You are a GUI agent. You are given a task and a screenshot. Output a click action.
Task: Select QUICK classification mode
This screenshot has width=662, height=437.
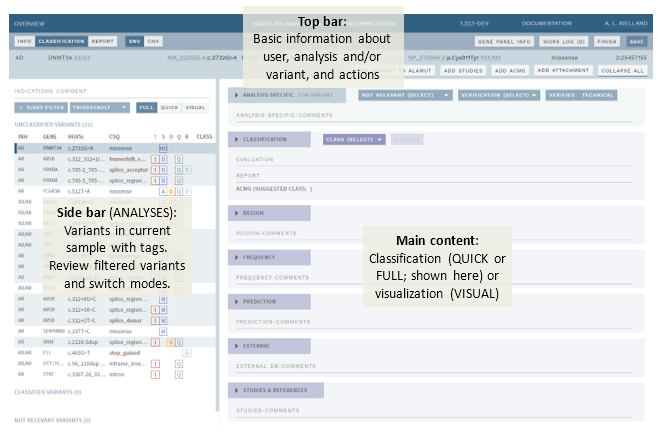(x=170, y=107)
